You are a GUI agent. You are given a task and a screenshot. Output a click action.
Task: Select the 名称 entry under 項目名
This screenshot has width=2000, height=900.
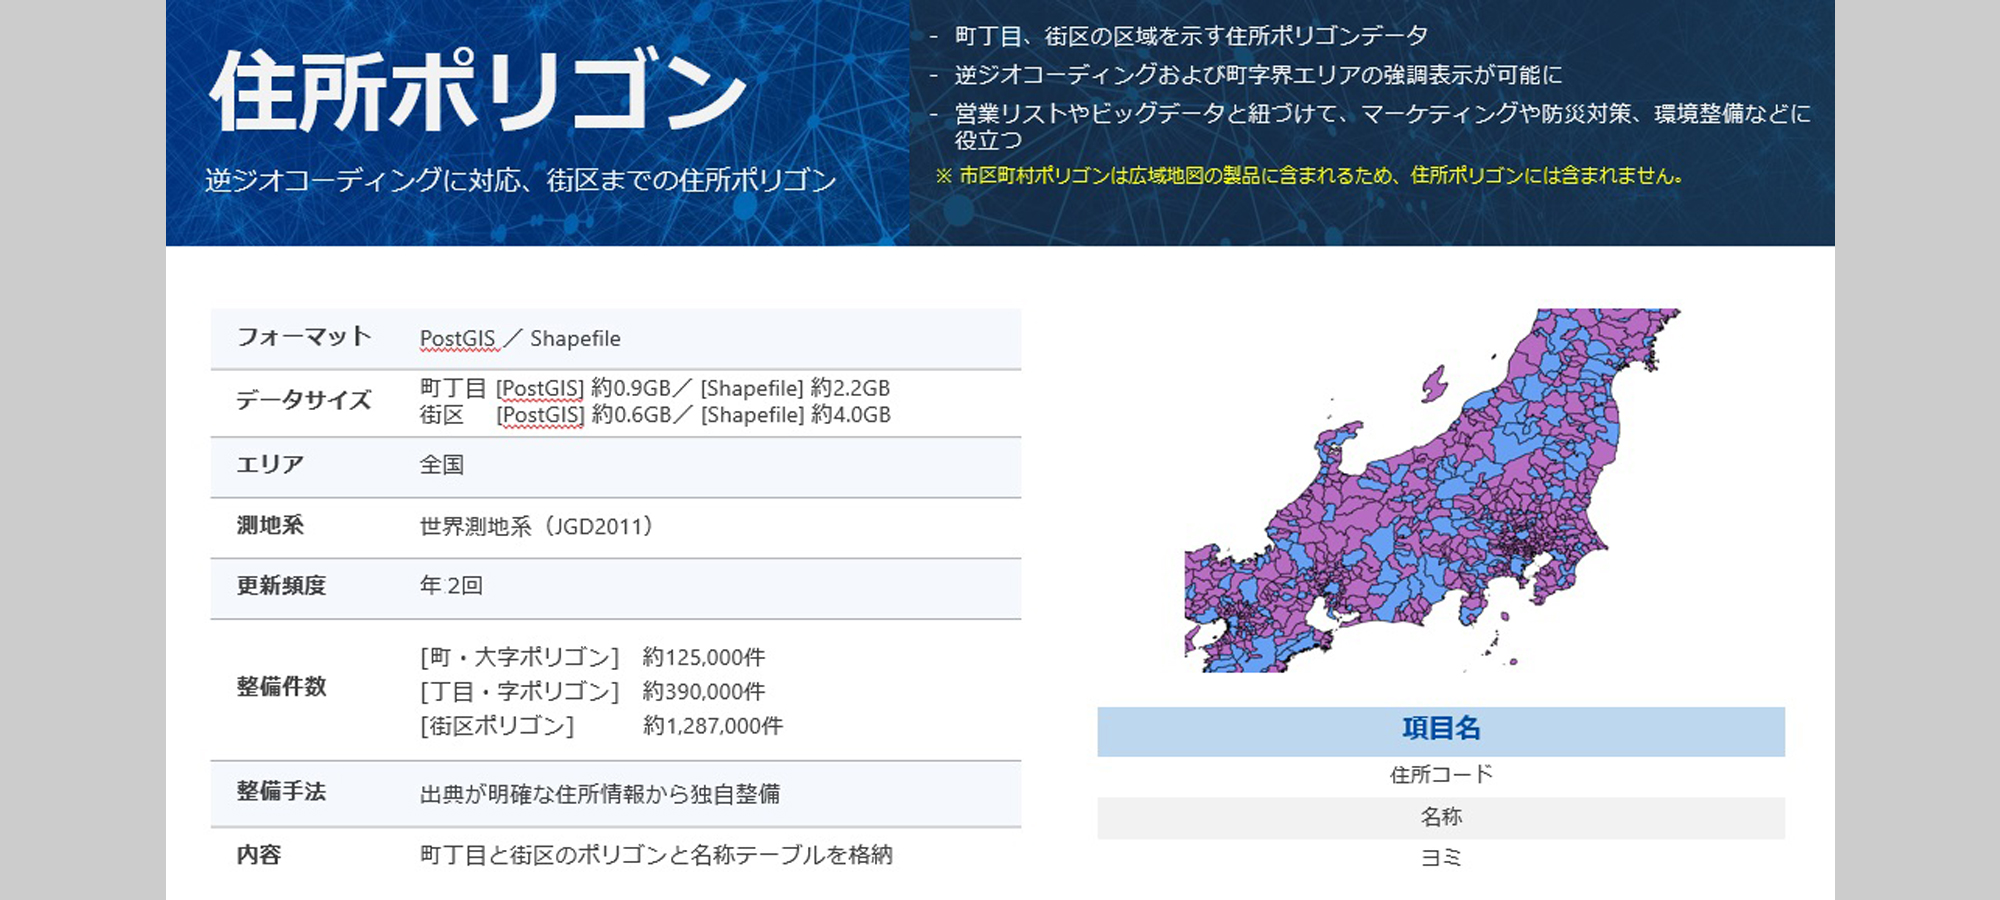[x=1441, y=816]
